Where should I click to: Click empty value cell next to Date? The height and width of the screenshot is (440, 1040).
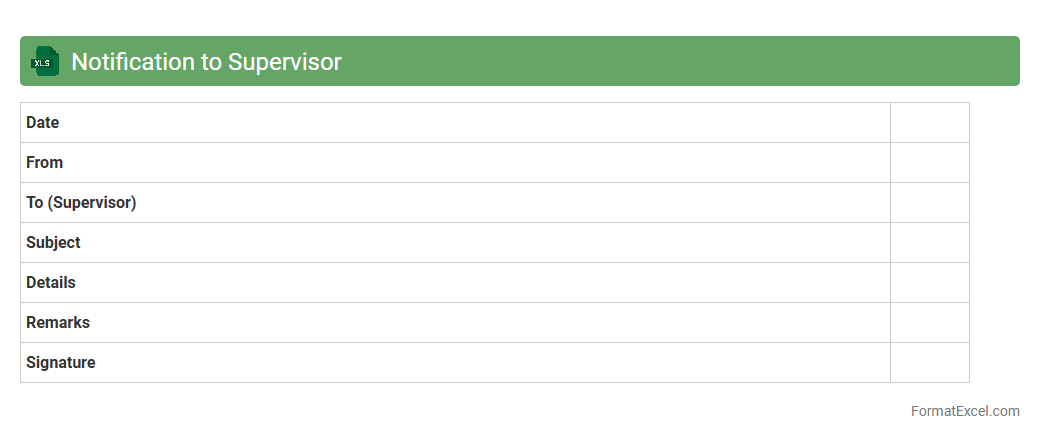point(929,123)
